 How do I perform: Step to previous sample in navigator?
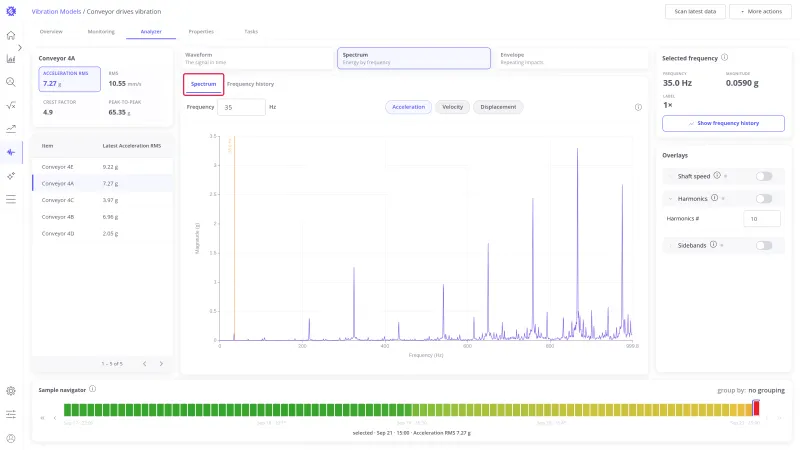pos(55,418)
